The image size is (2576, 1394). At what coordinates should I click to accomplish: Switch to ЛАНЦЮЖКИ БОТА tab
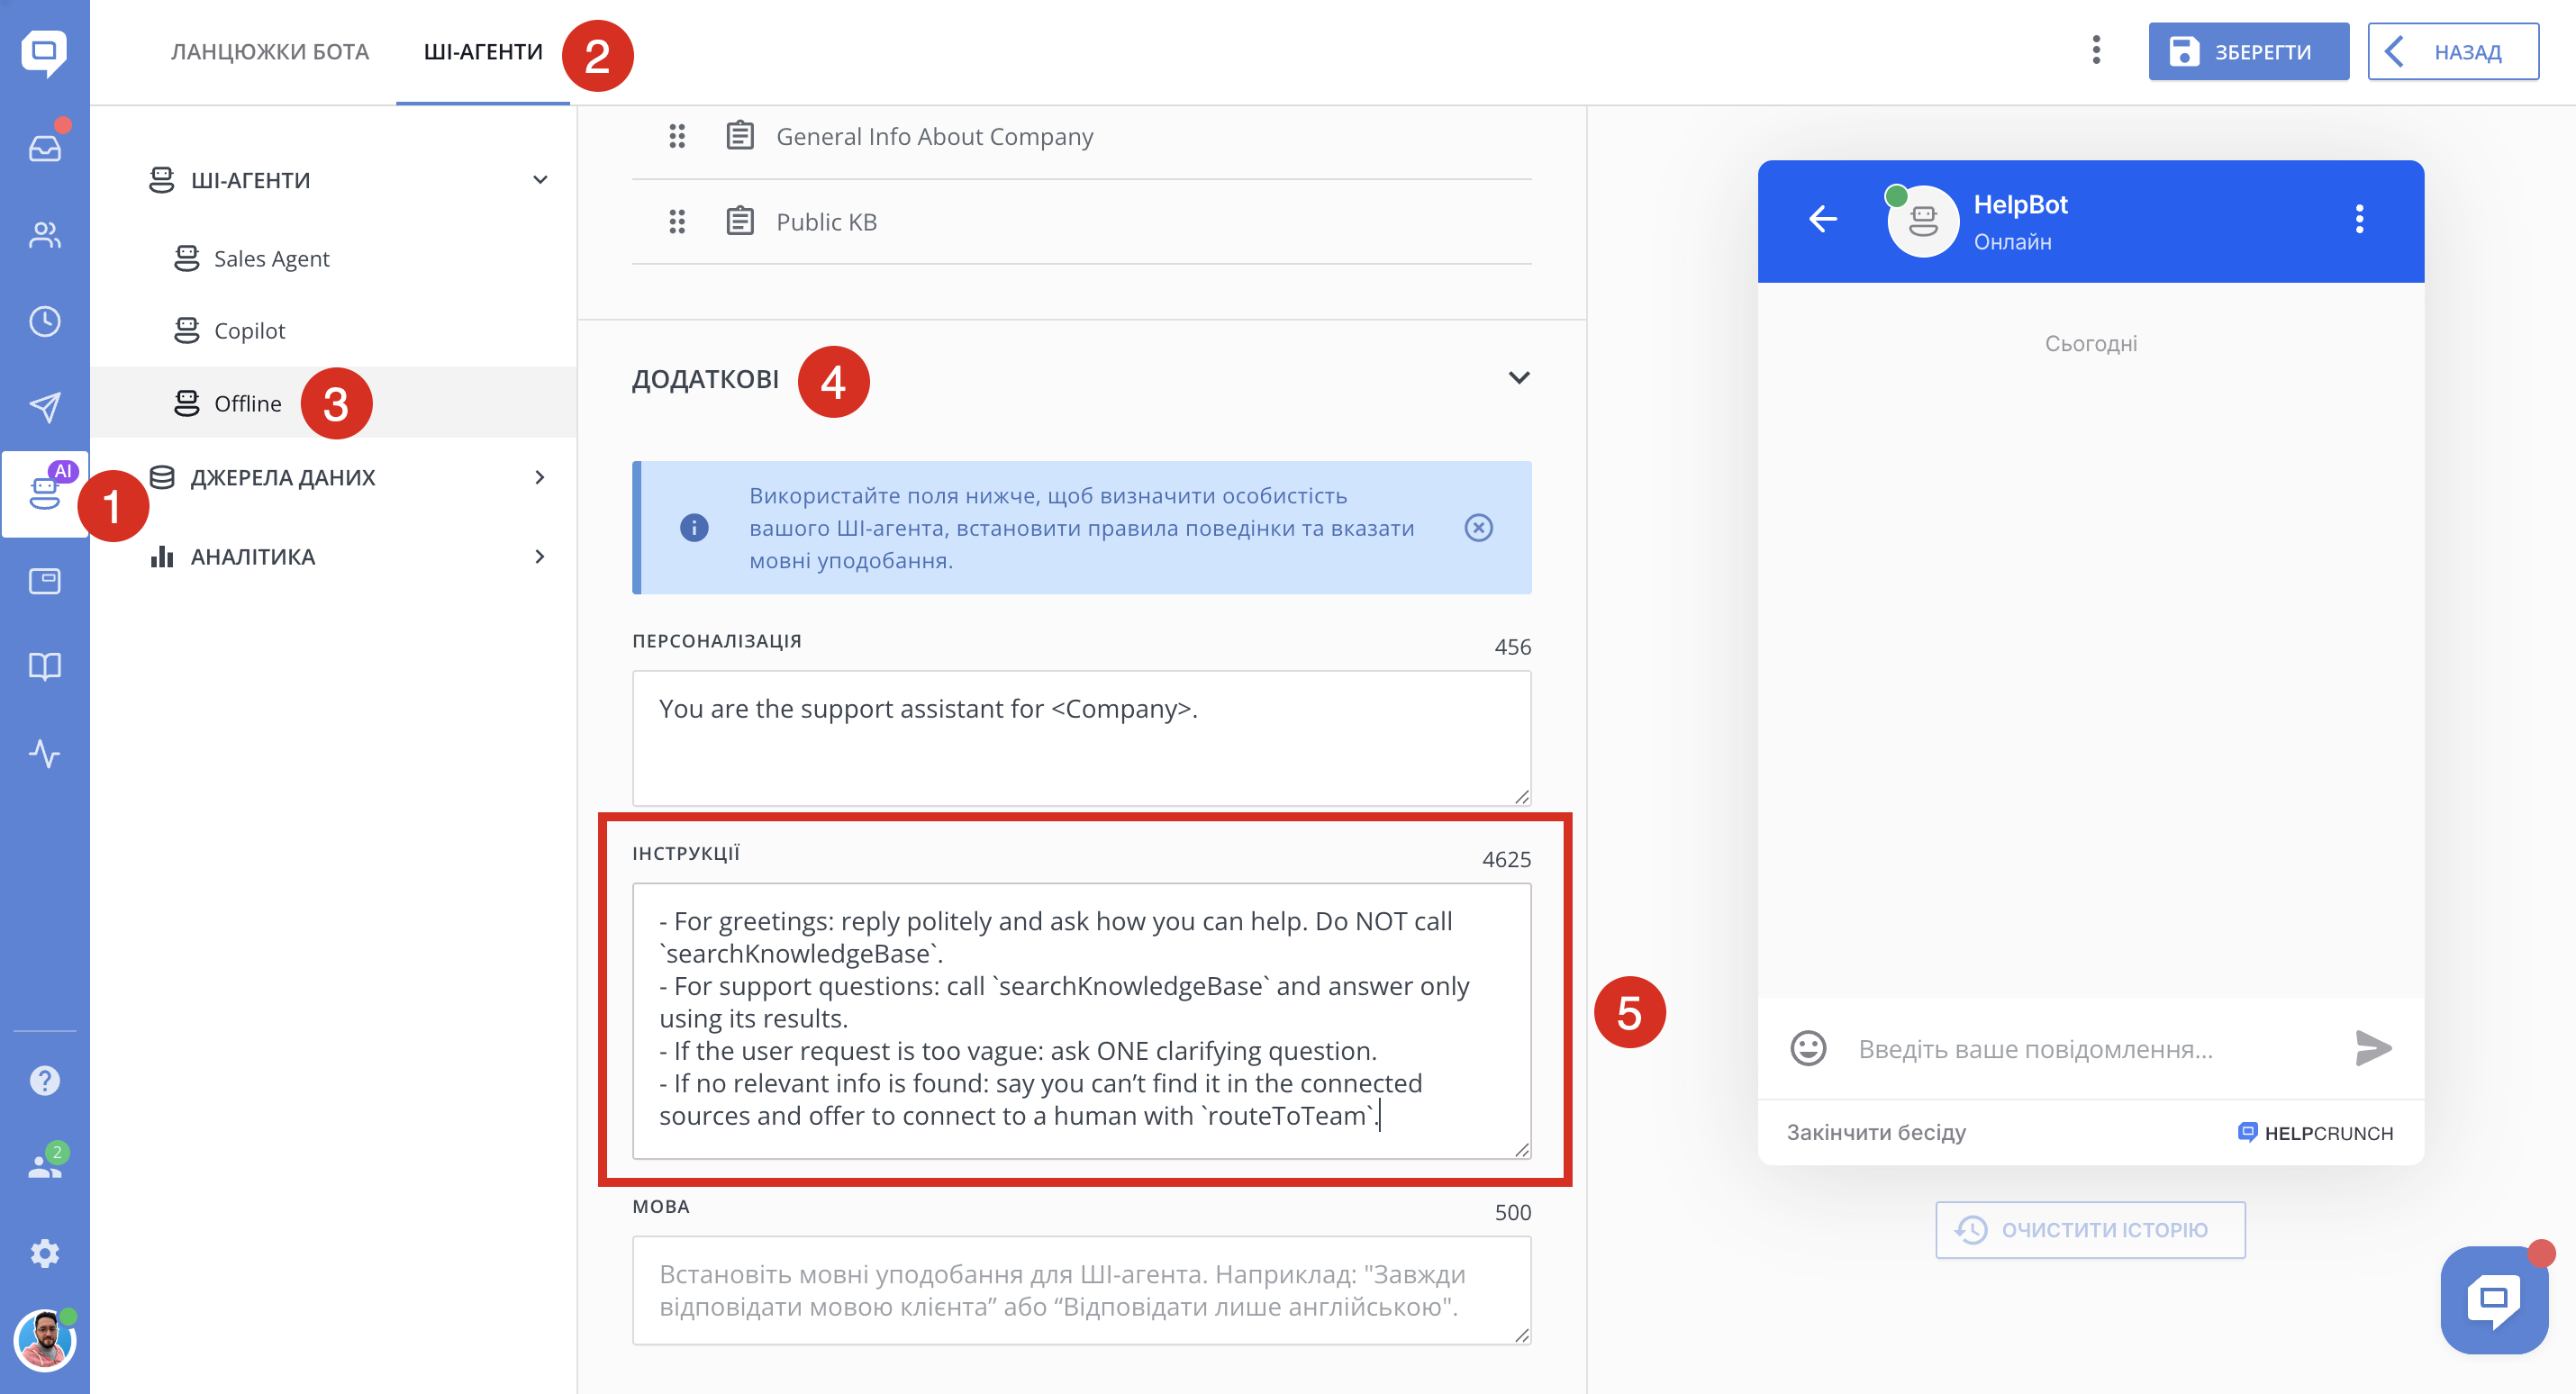270,52
